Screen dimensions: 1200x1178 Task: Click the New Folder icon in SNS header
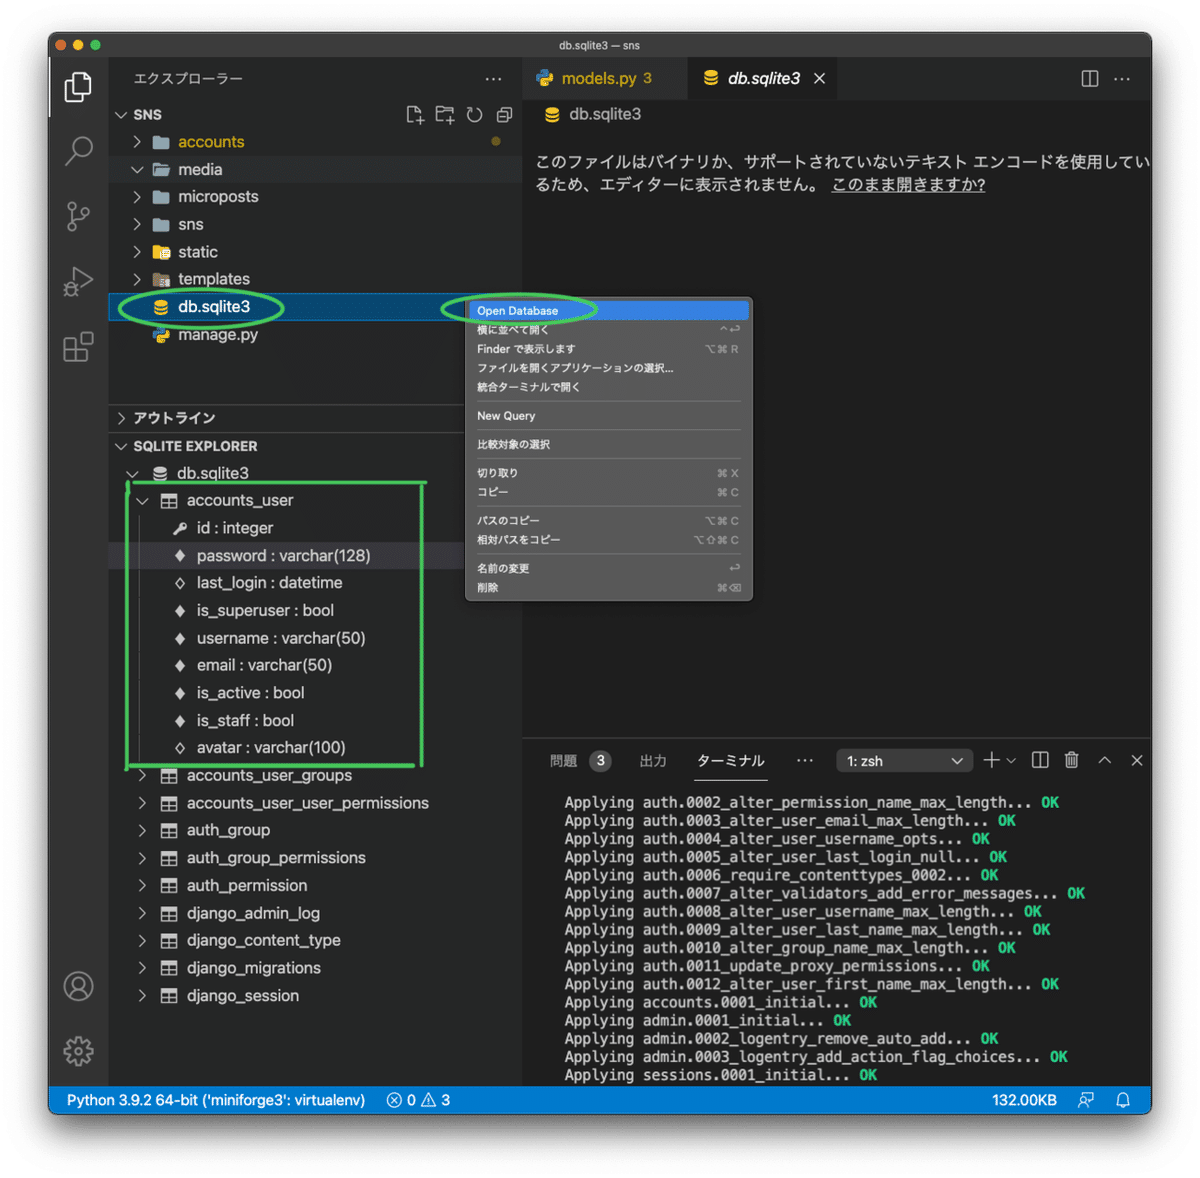coord(445,115)
